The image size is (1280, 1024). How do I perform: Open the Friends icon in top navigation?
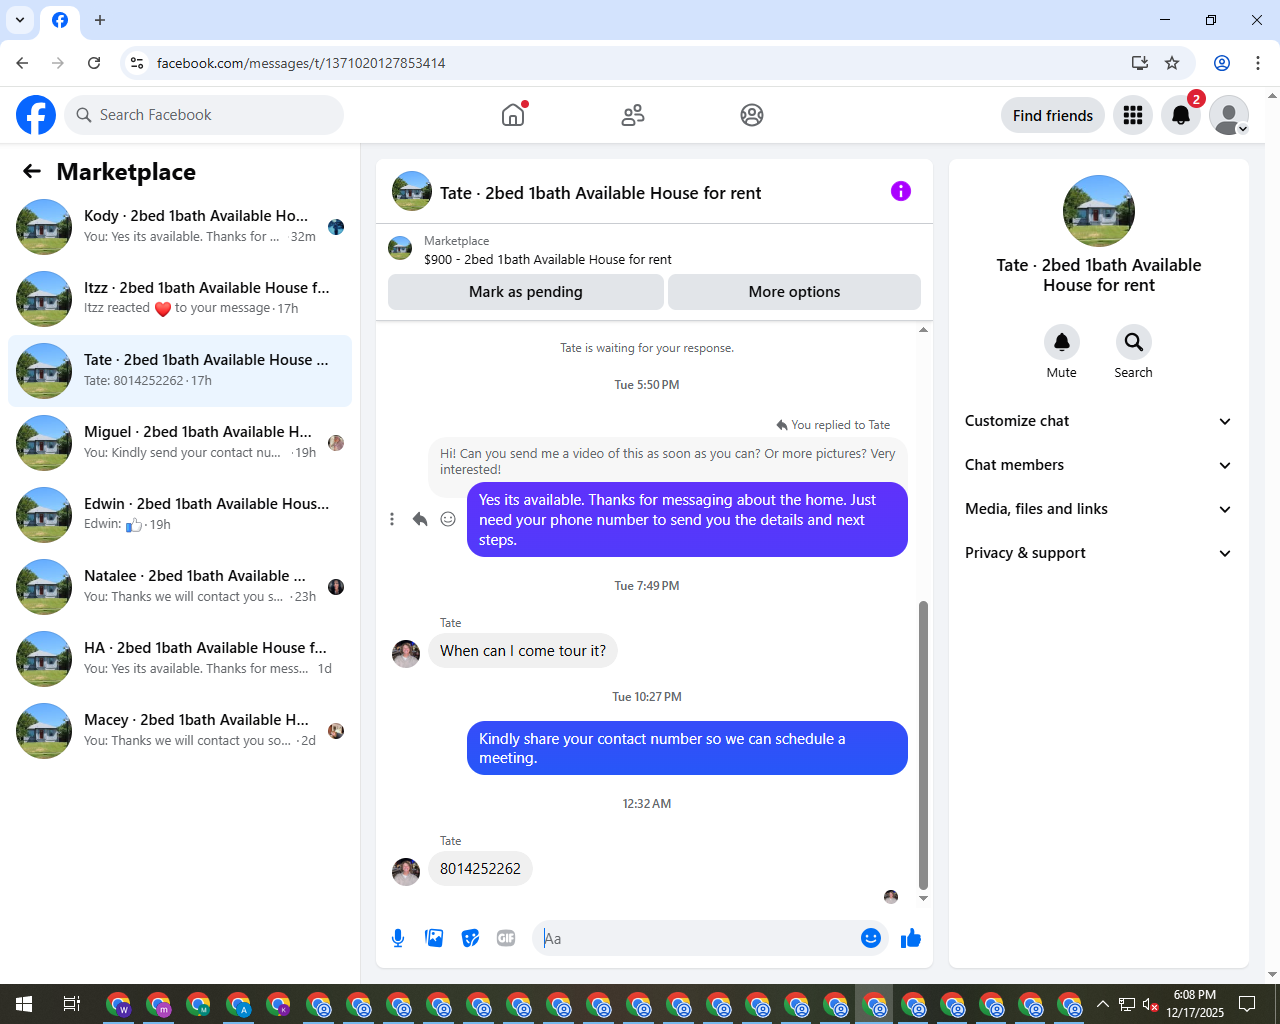tap(633, 115)
